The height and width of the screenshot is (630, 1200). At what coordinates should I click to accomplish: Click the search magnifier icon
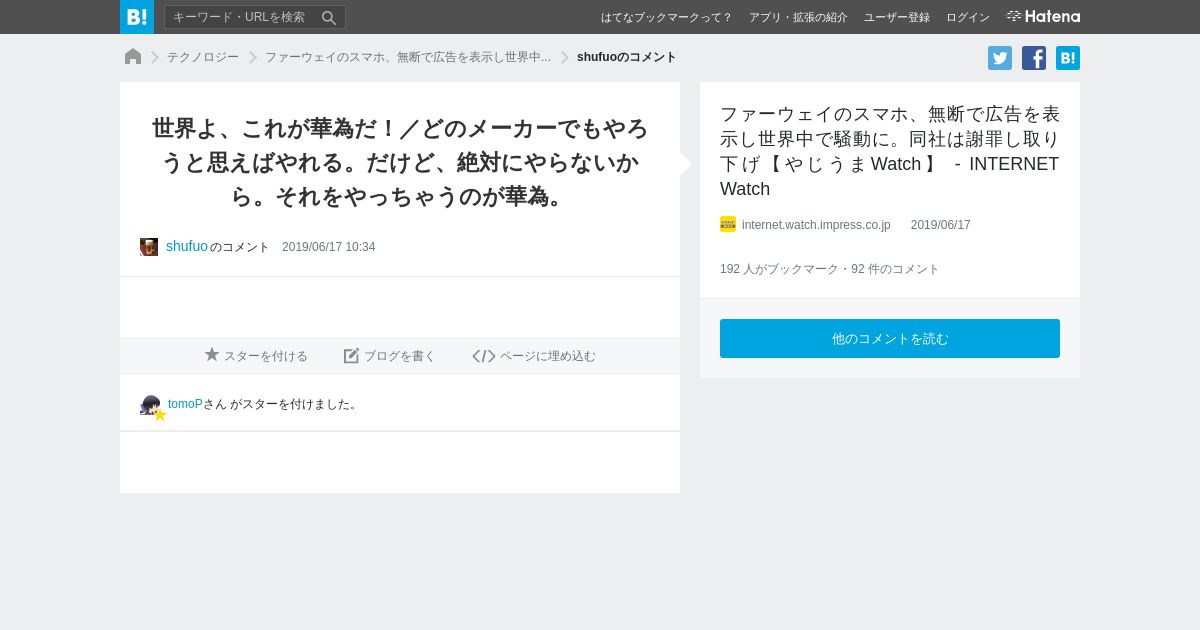pyautogui.click(x=329, y=17)
